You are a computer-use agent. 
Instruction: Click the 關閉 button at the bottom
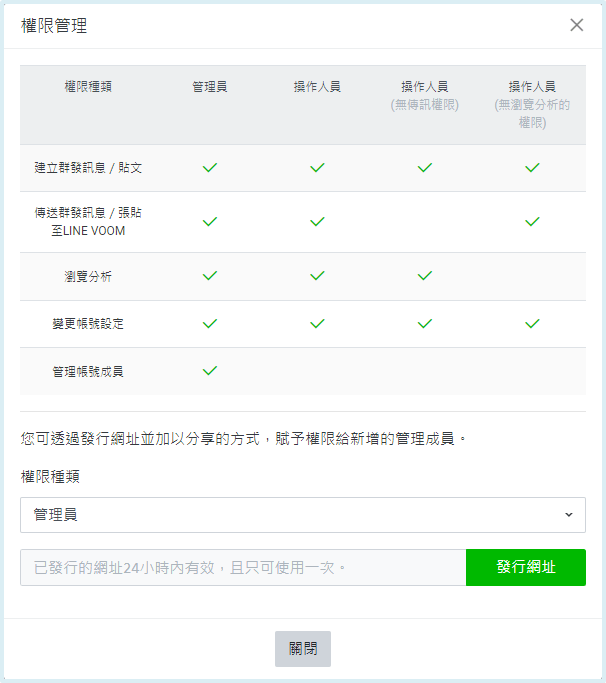coord(302,648)
